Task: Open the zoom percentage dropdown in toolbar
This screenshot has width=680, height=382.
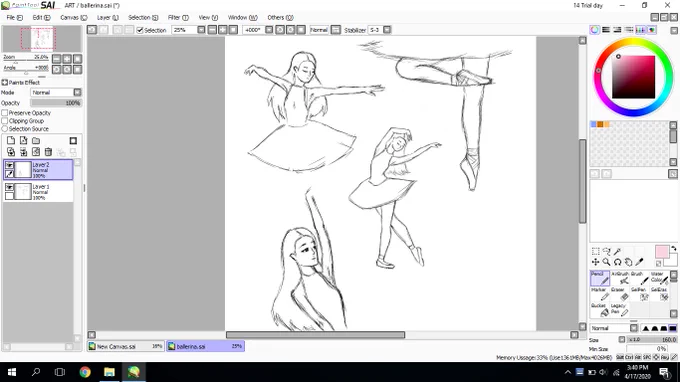Action: (201, 30)
